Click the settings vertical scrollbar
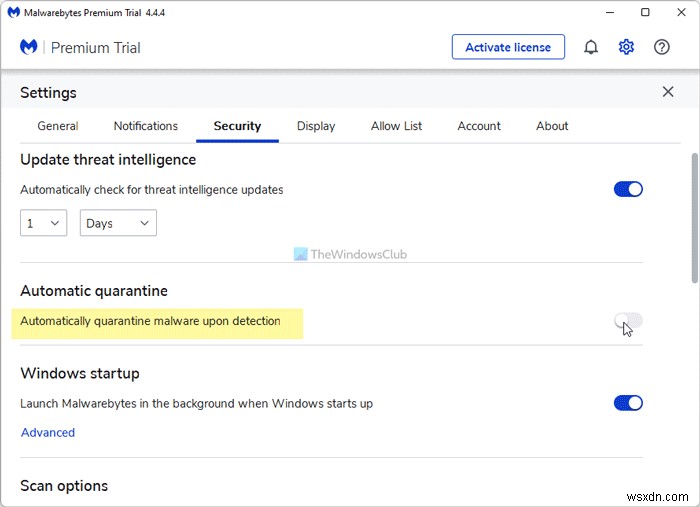The width and height of the screenshot is (700, 507). point(694,218)
